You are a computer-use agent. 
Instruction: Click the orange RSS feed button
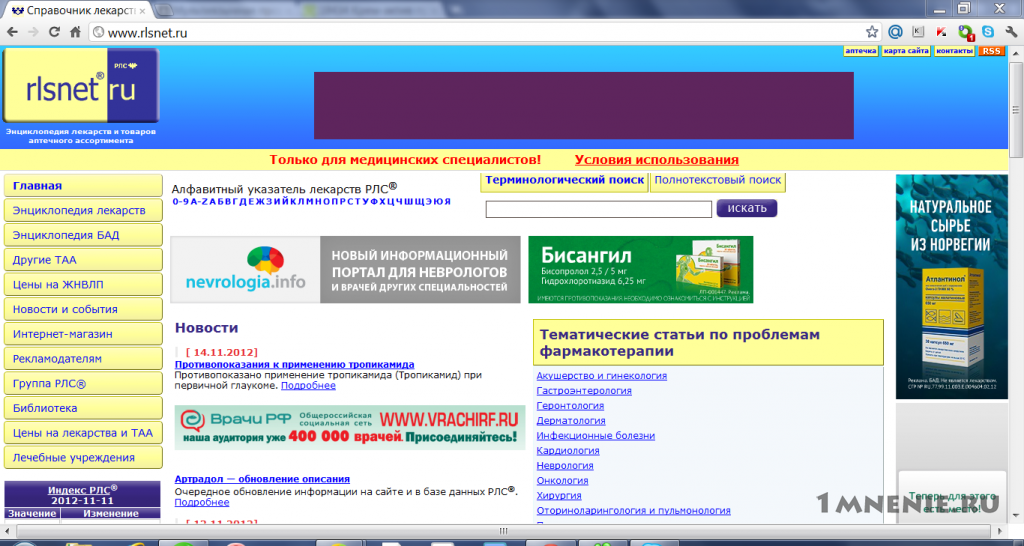pos(991,51)
